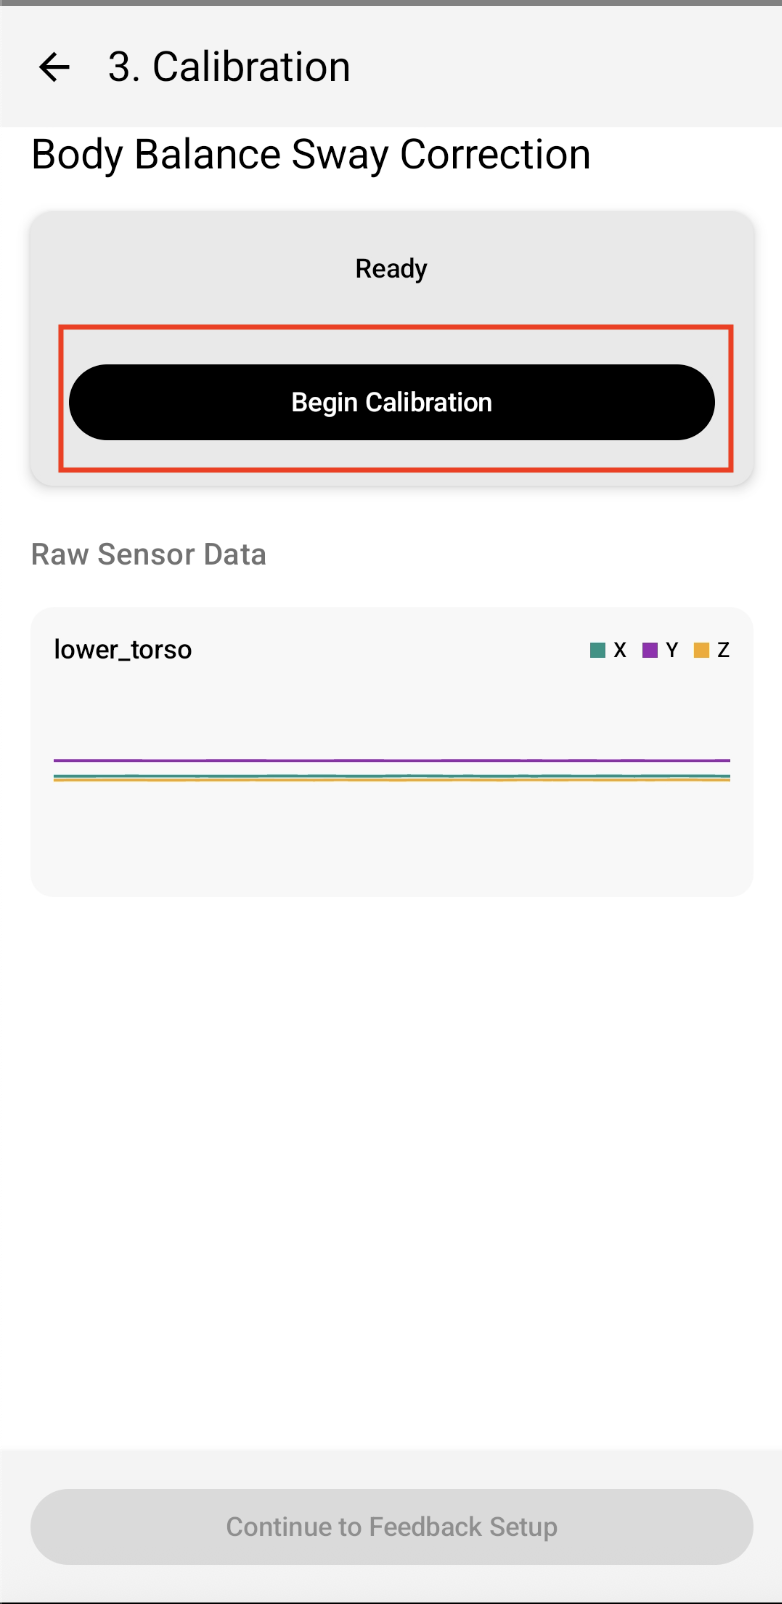The width and height of the screenshot is (782, 1604).
Task: Select the teal X legend swatch
Action: coord(598,650)
